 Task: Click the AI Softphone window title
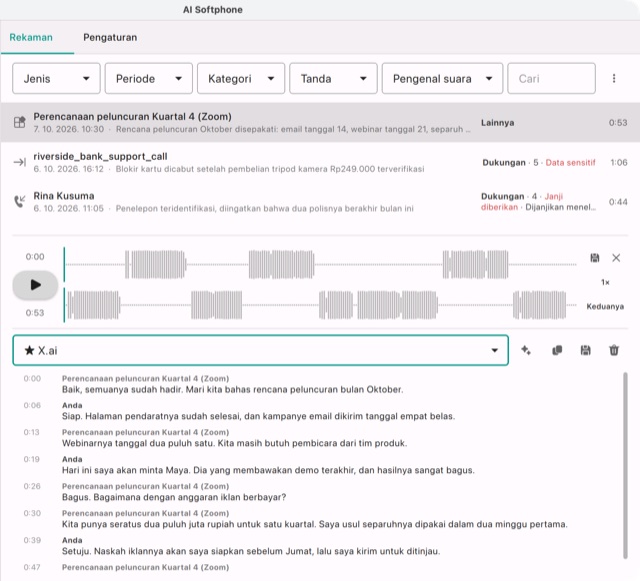213,10
